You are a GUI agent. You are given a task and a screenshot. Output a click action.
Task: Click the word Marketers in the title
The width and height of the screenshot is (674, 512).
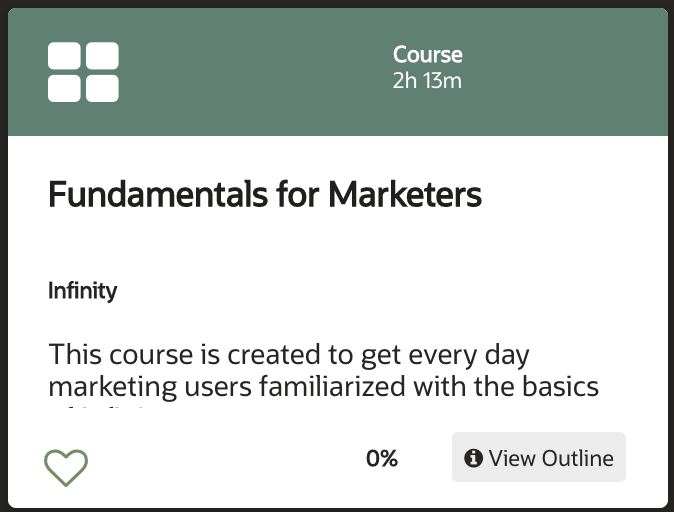405,194
